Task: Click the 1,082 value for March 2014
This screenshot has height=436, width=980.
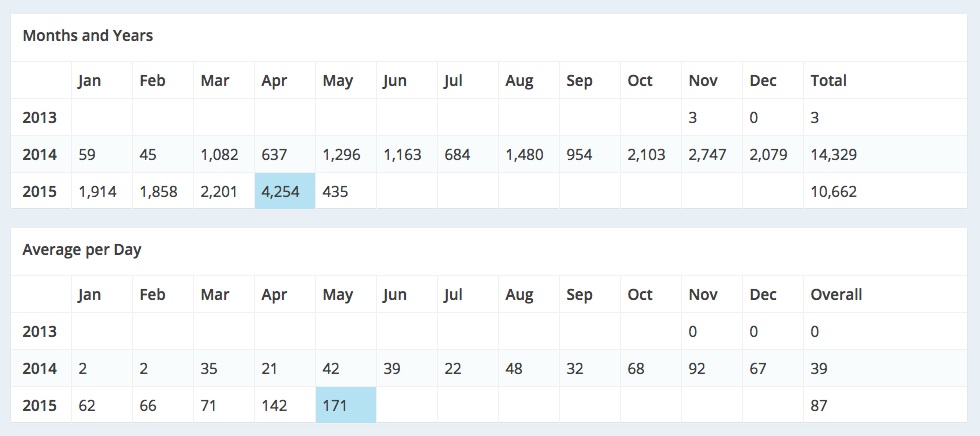Action: [x=219, y=155]
